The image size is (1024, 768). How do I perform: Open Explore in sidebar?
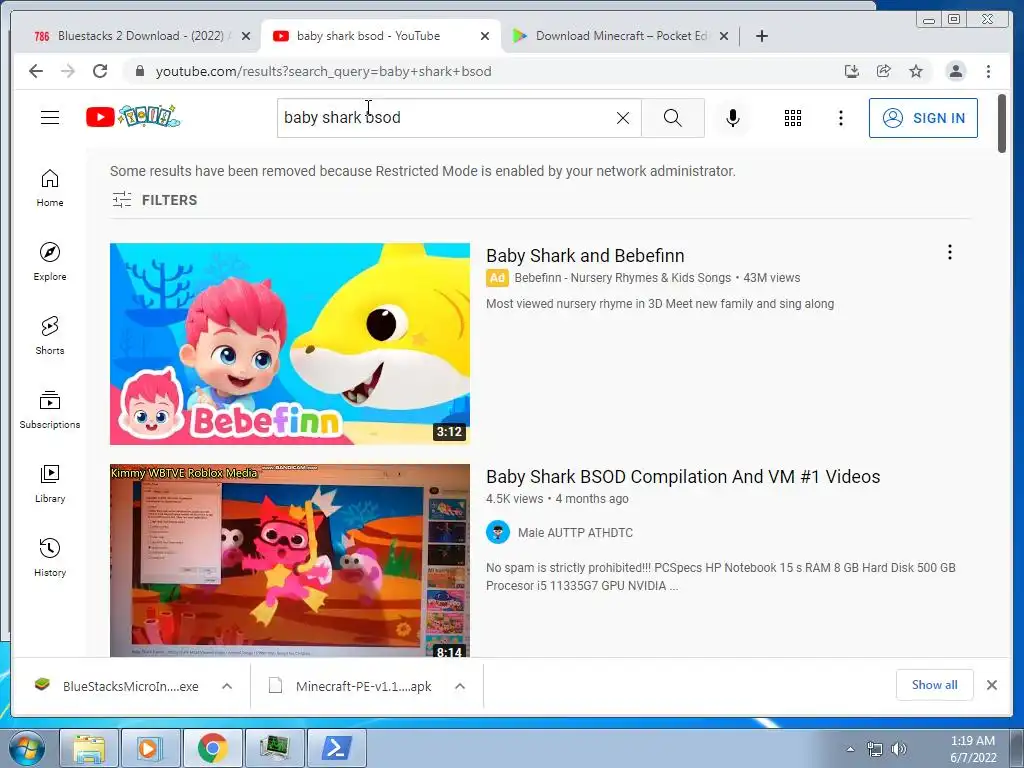point(50,262)
